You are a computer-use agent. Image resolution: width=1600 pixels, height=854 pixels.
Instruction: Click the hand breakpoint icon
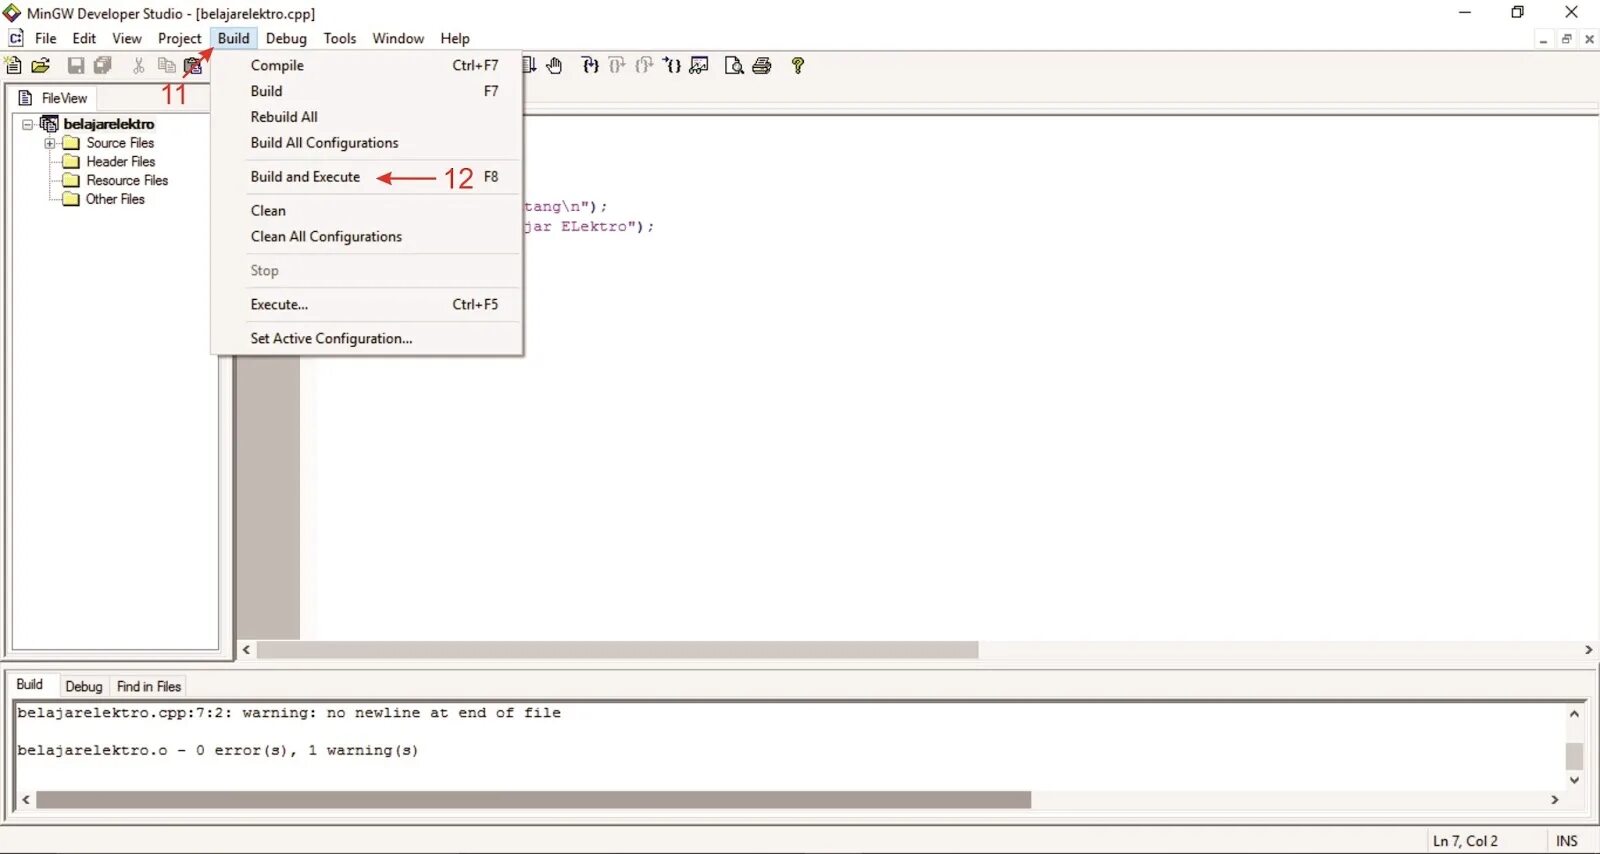click(x=555, y=65)
